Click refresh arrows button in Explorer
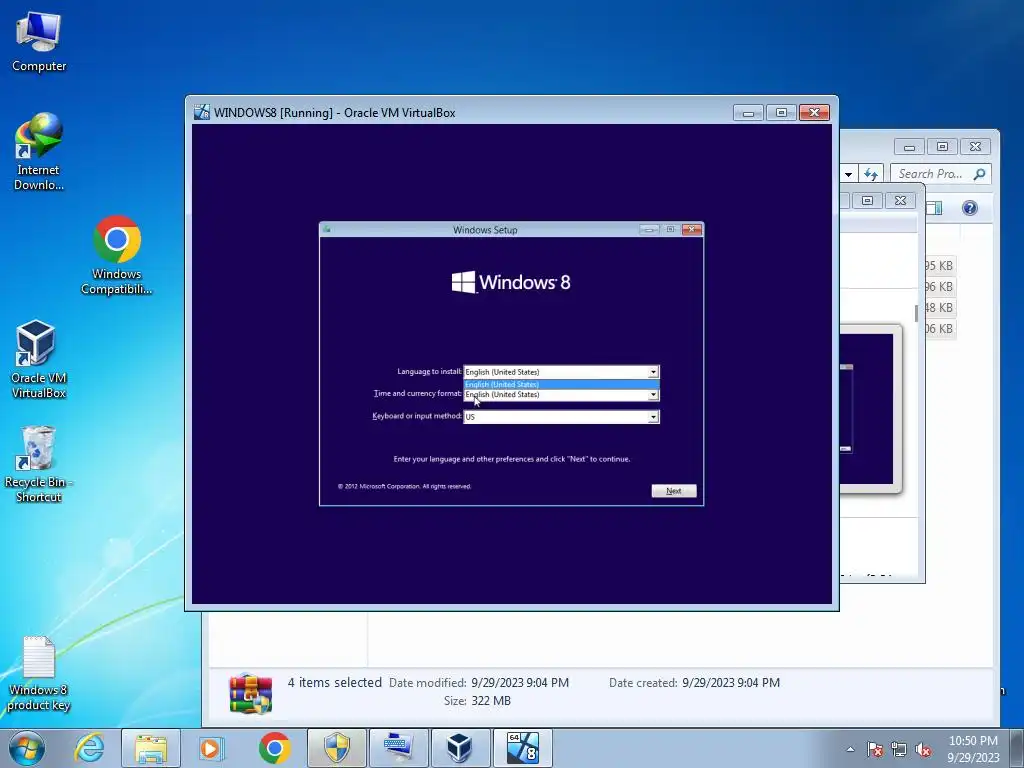Viewport: 1024px width, 768px height. pyautogui.click(x=871, y=174)
